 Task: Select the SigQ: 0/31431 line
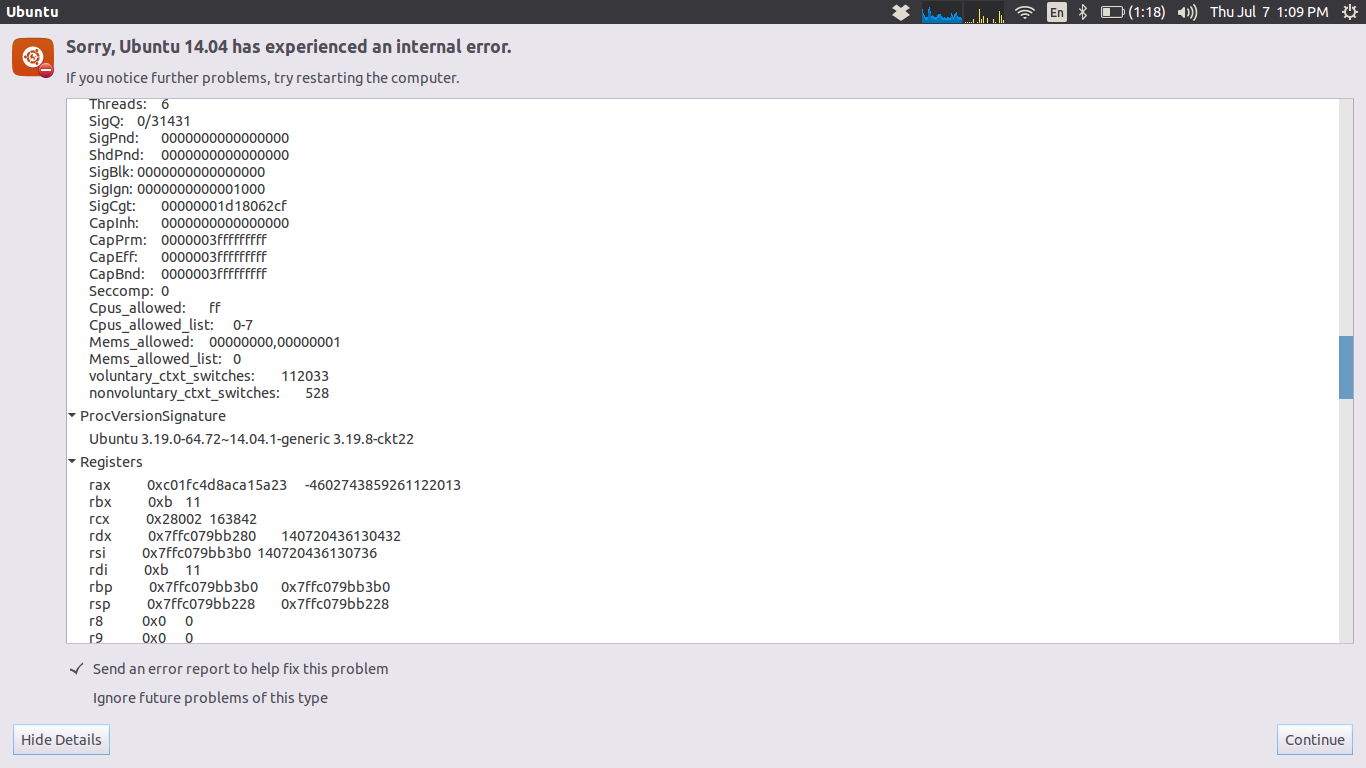point(140,121)
